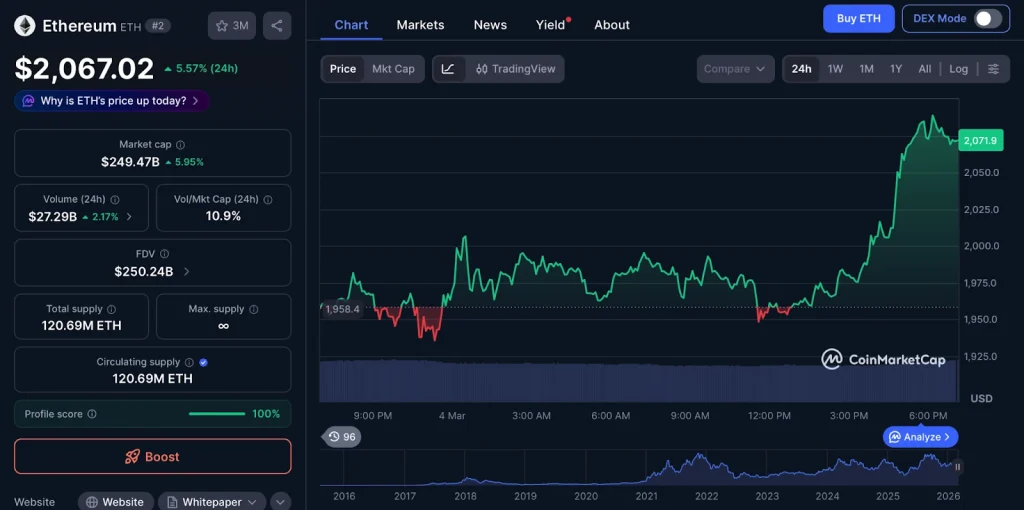This screenshot has height=510, width=1024.
Task: Toggle DEX Mode switch
Action: (987, 18)
